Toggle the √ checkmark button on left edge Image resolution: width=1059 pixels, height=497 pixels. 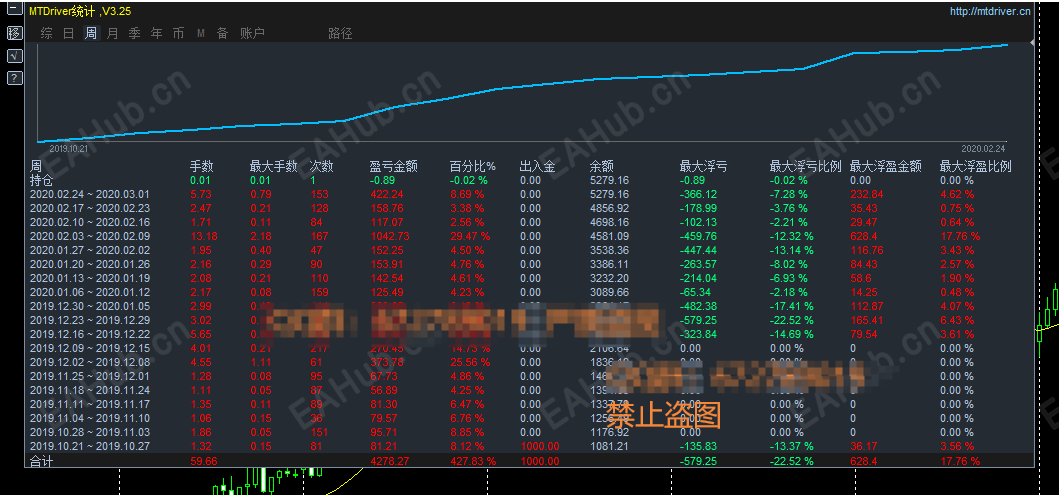pos(14,56)
